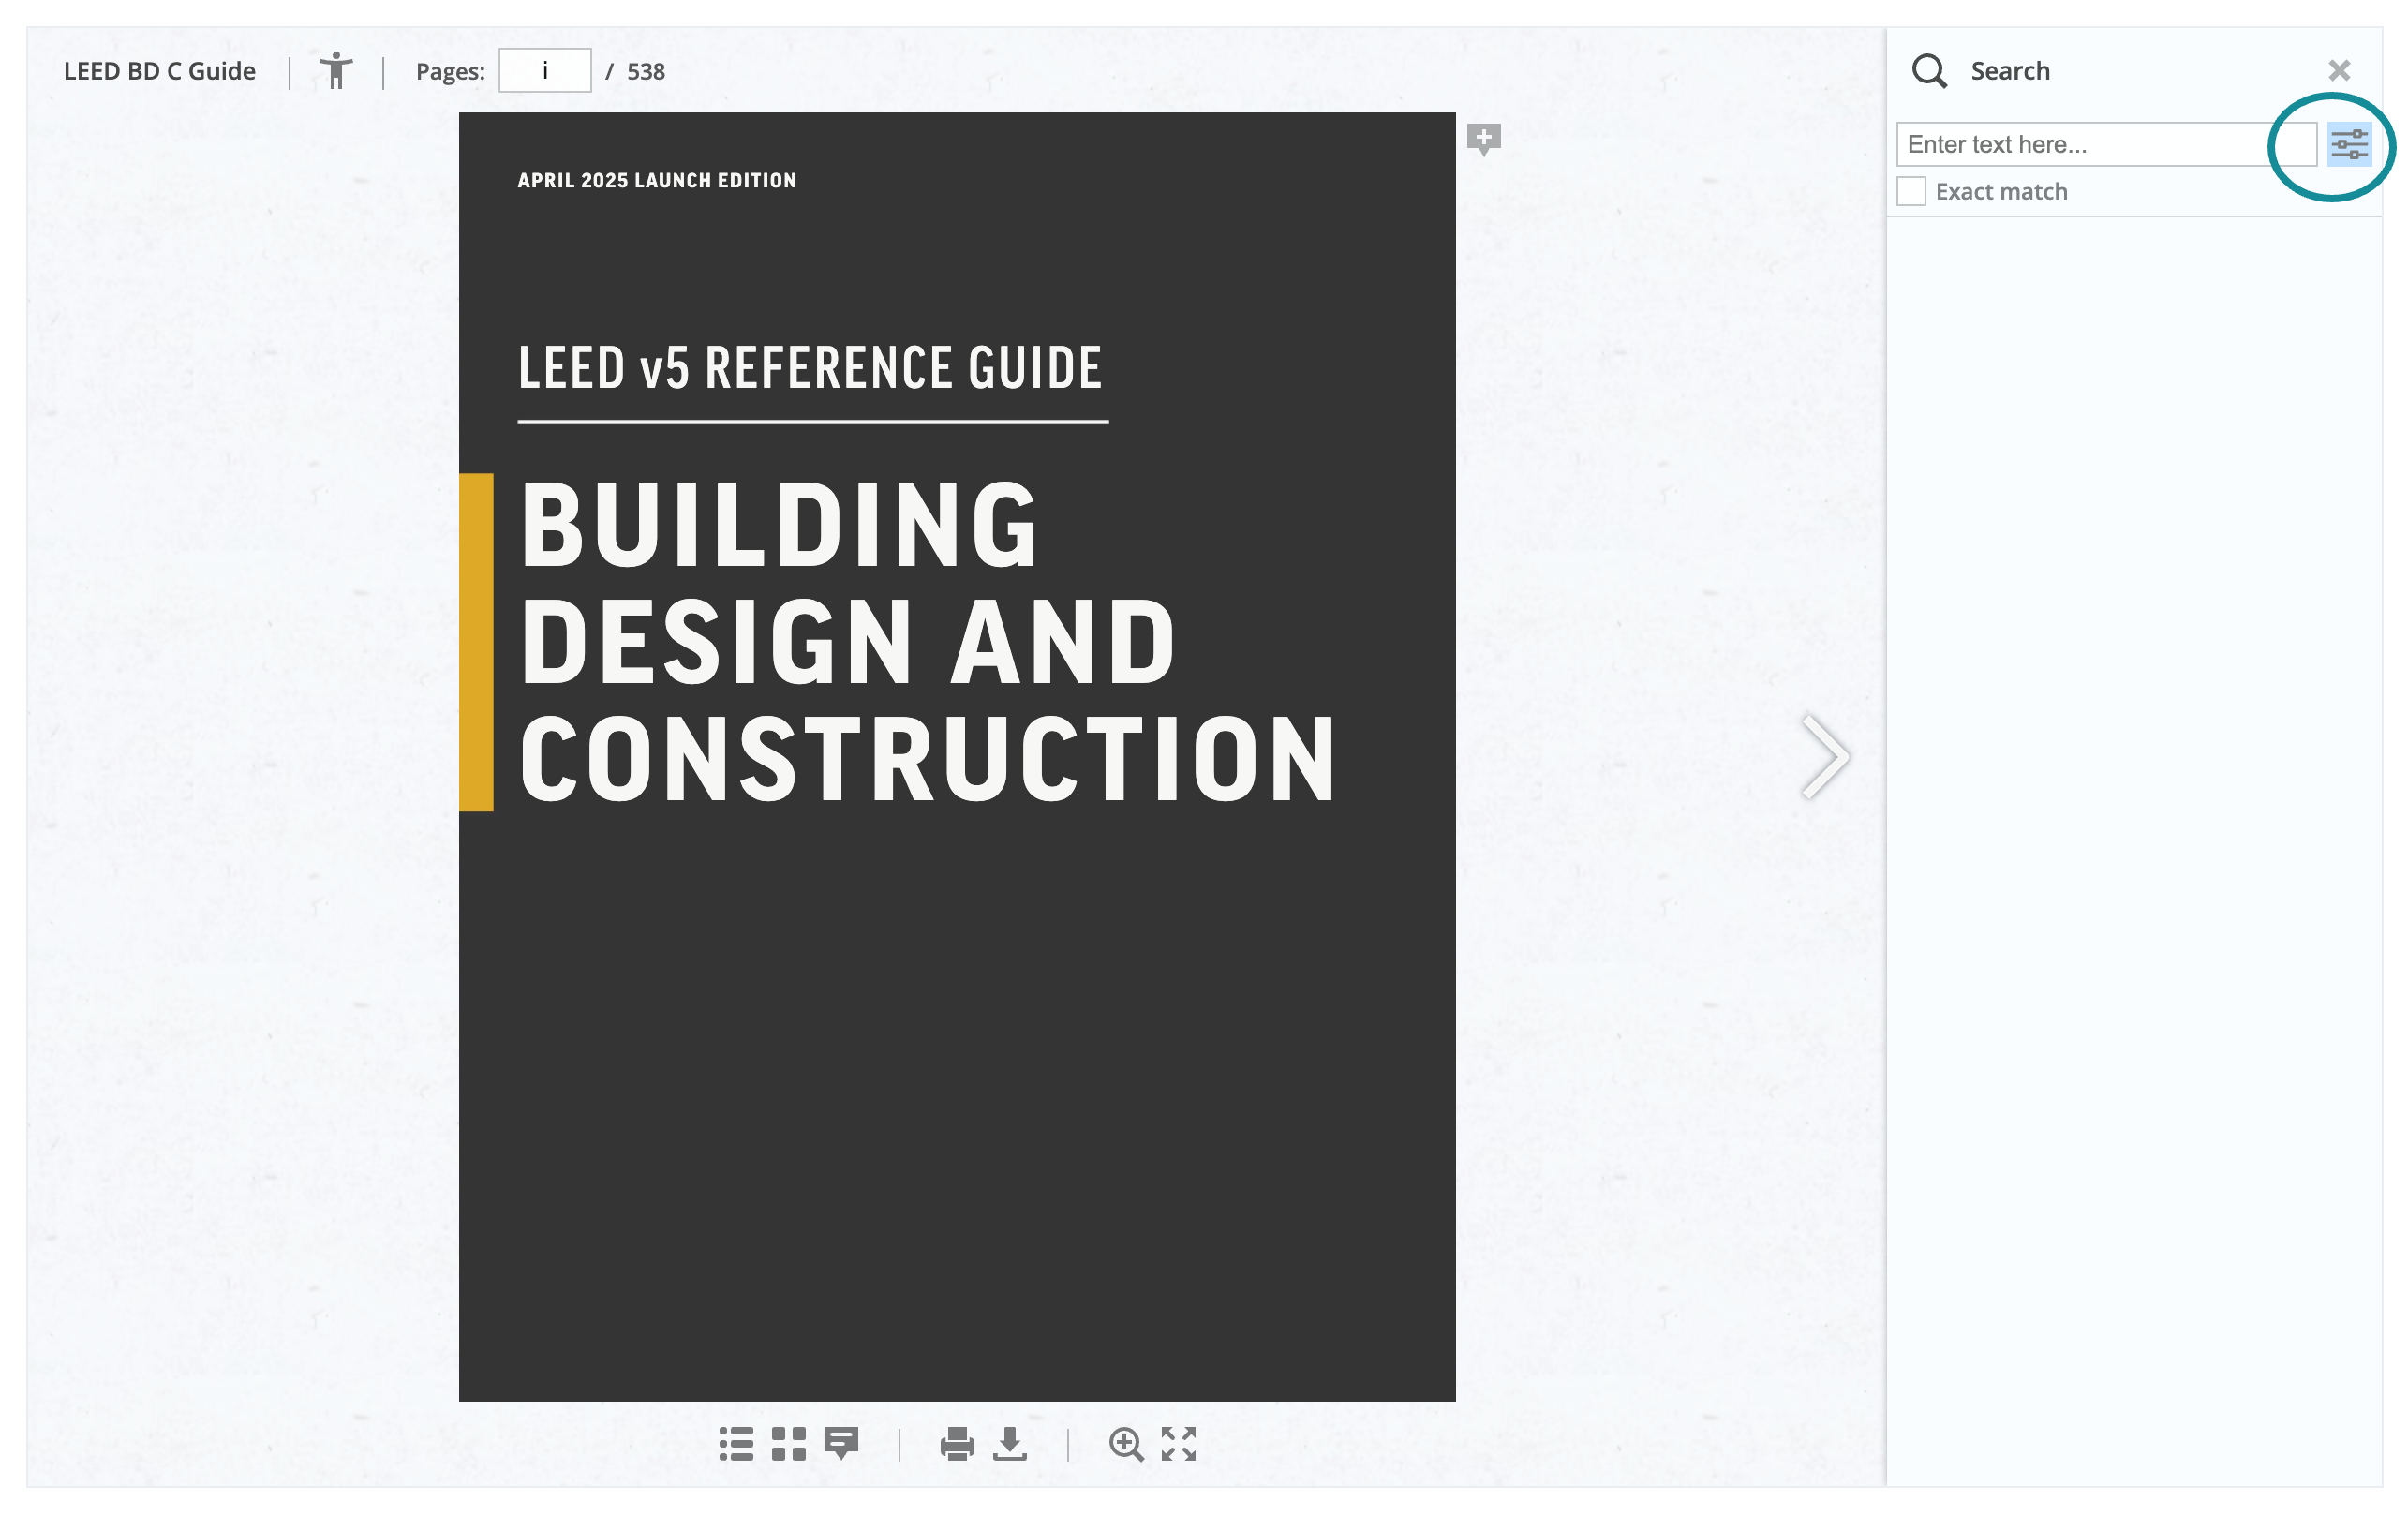Click the LEED BD C Guide title
This screenshot has height=1516, width=2408.
click(x=160, y=71)
